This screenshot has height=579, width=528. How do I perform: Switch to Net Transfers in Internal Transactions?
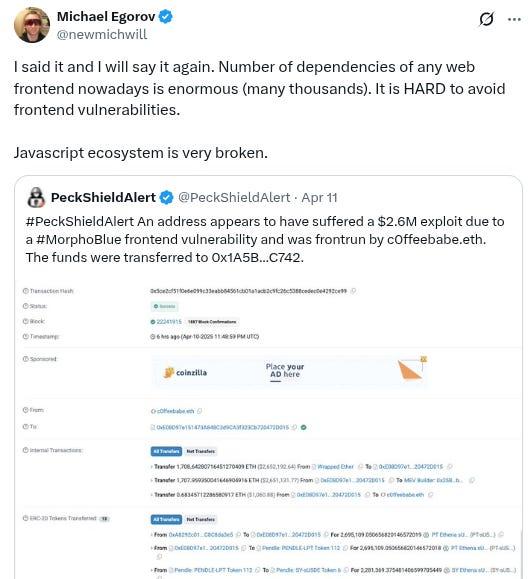[x=200, y=451]
